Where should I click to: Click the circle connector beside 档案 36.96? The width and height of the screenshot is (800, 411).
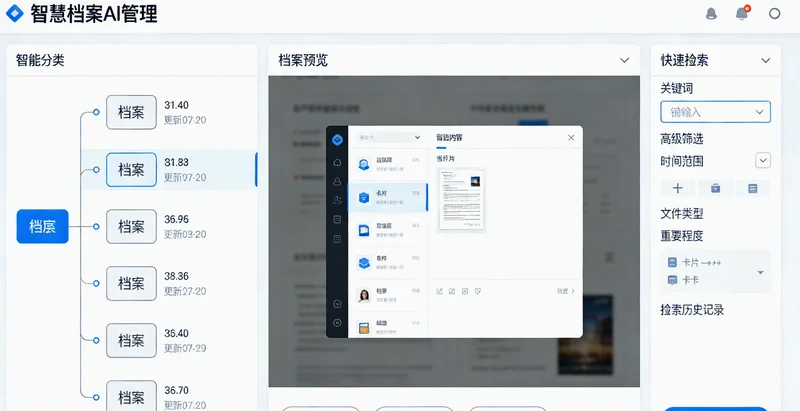tap(96, 226)
